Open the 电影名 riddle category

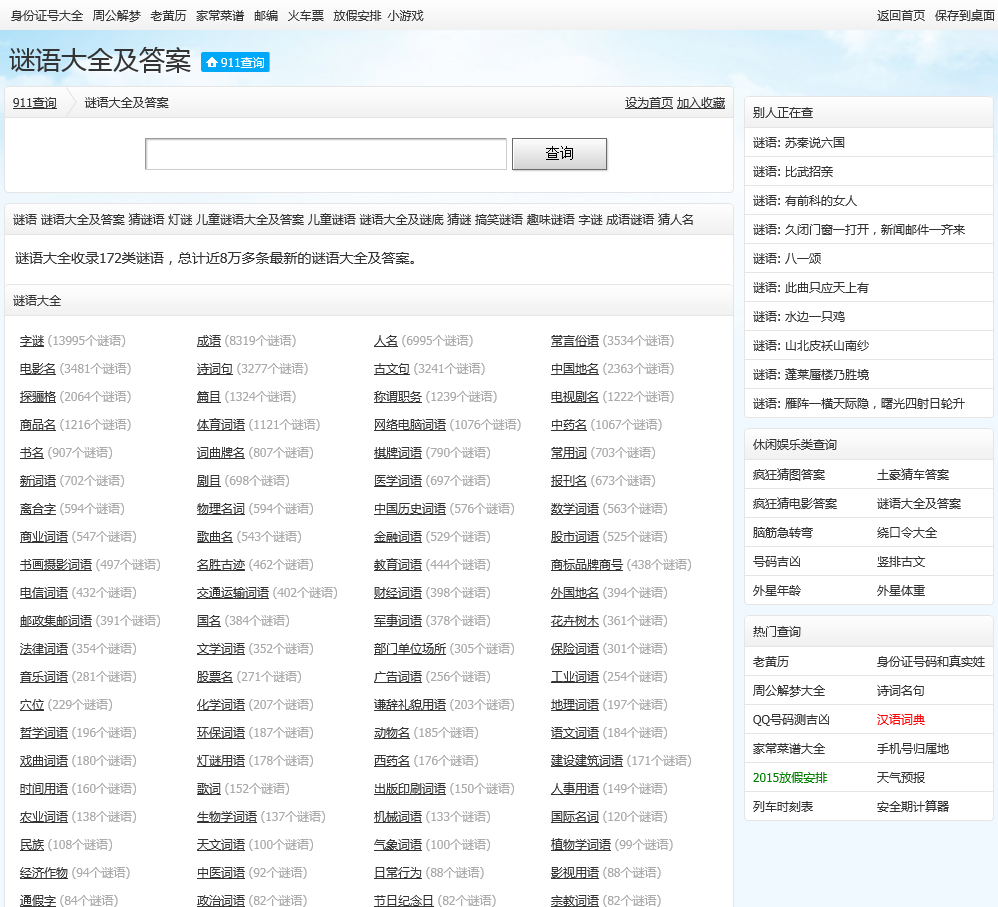click(38, 369)
